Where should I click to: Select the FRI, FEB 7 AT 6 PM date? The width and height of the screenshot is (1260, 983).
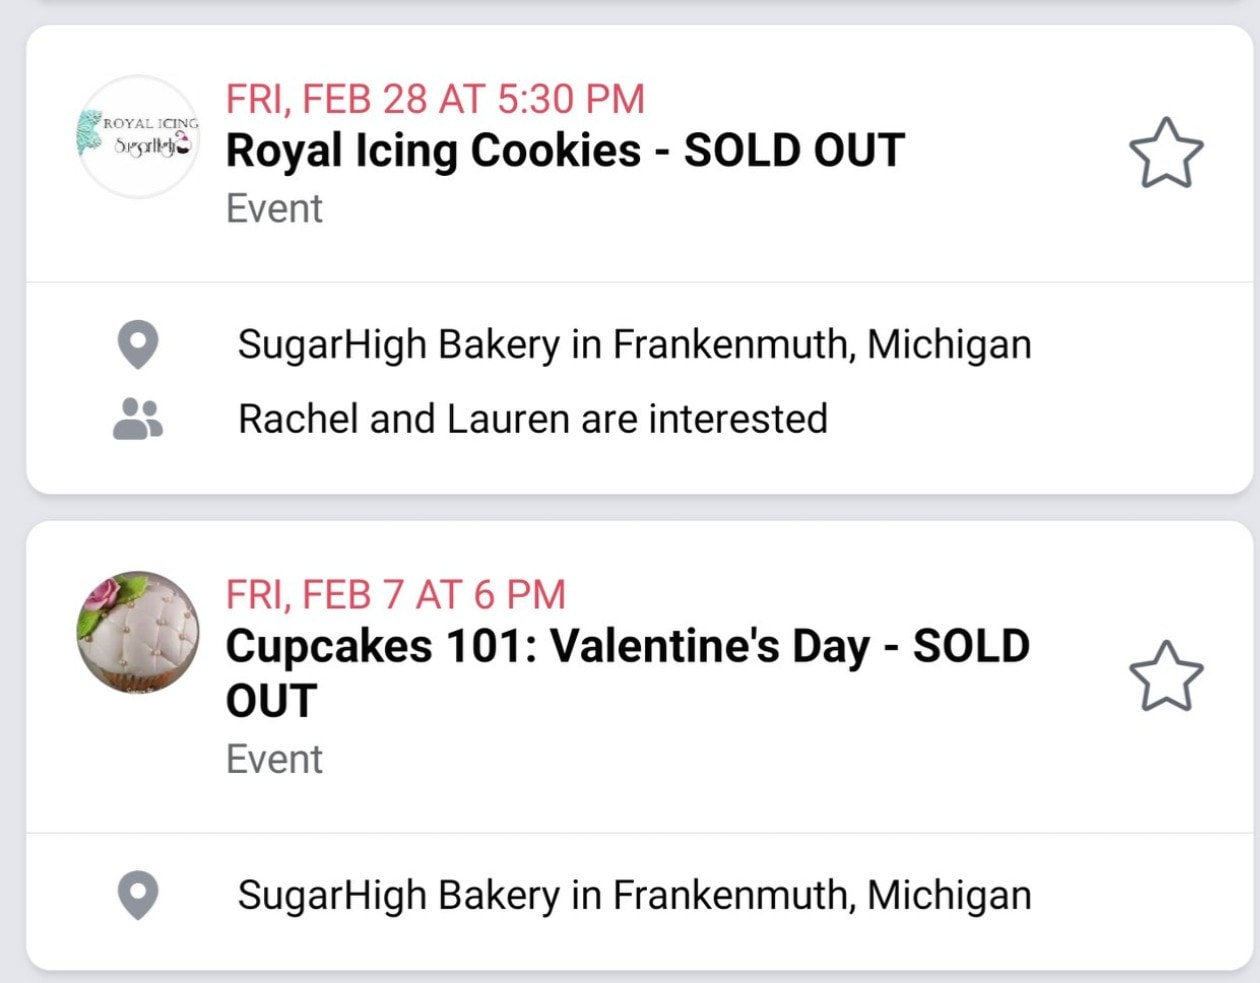tap(396, 595)
